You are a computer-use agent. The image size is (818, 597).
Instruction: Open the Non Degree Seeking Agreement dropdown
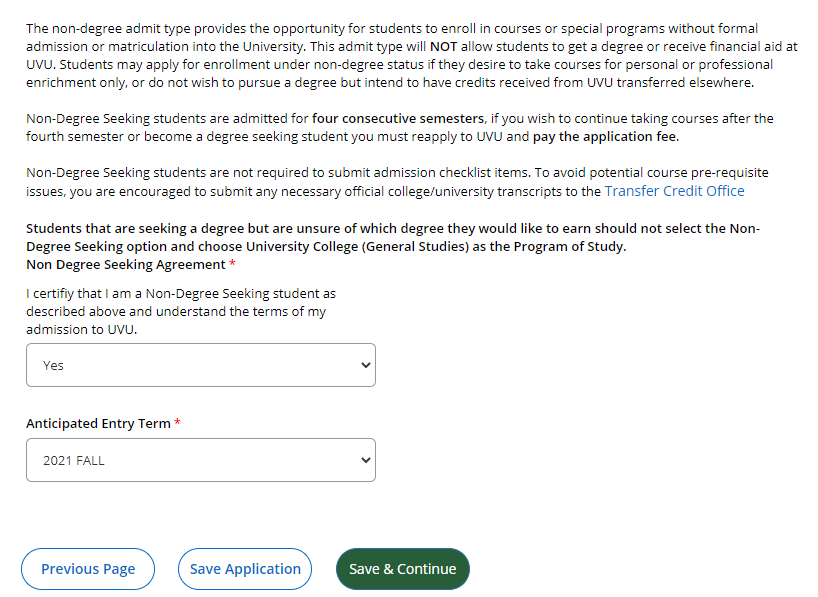tap(200, 365)
